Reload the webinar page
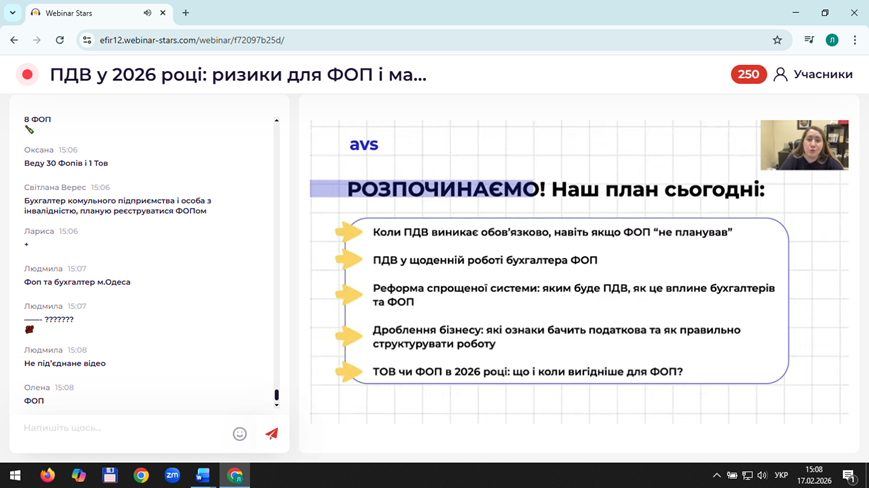 [60, 40]
